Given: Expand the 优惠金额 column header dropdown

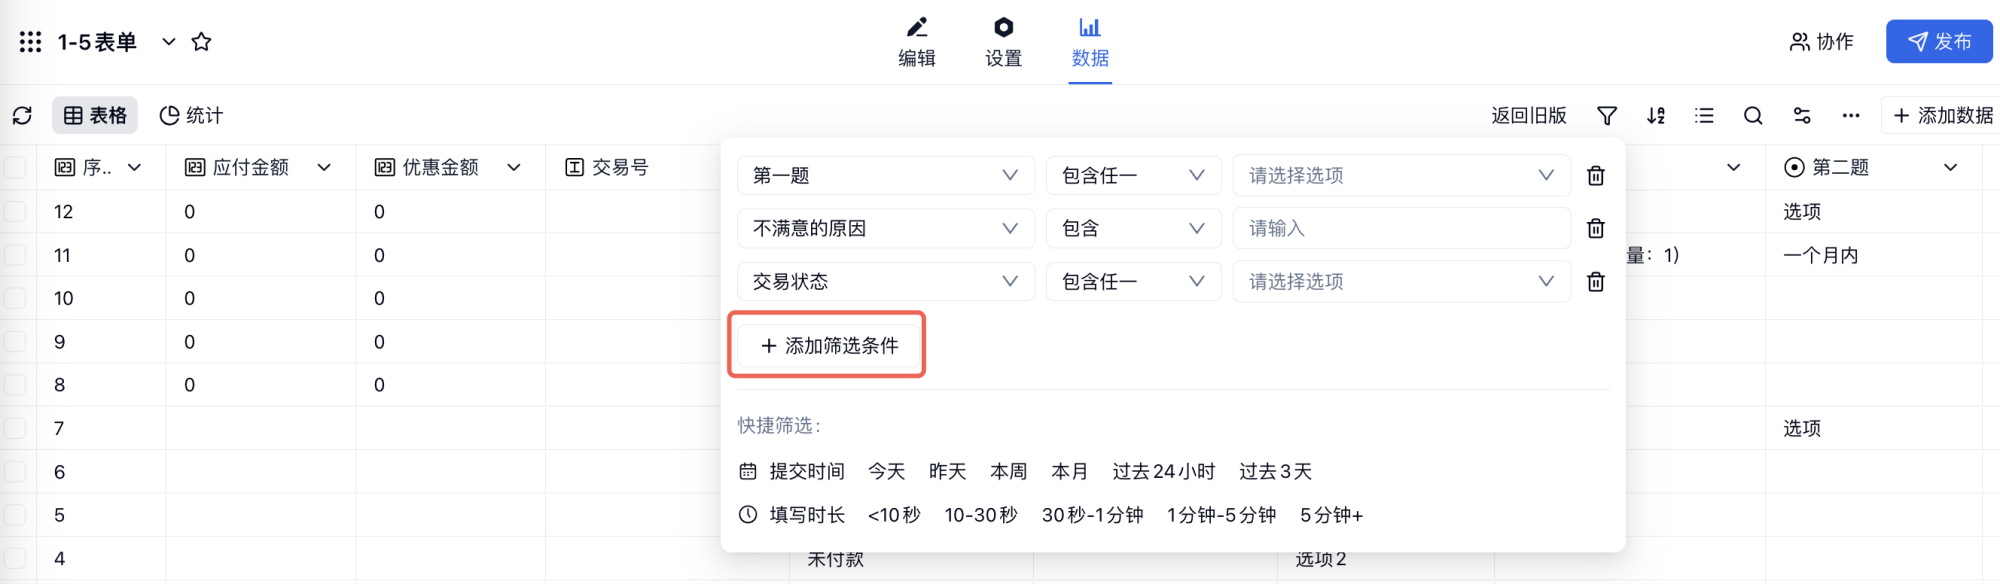Looking at the screenshot, I should [514, 167].
